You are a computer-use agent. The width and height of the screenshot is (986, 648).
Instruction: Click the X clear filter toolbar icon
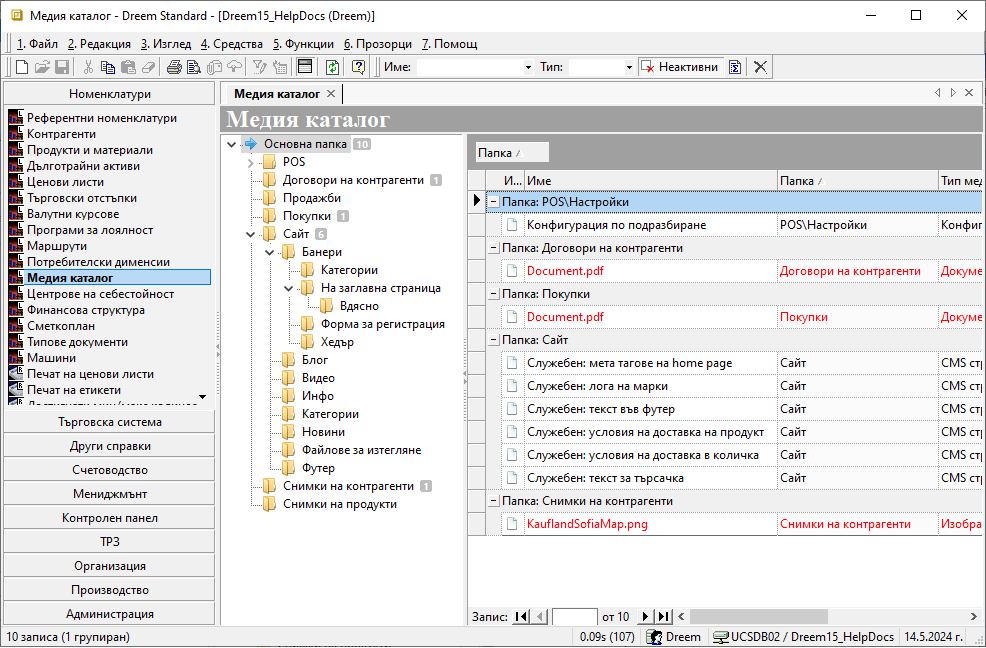(x=761, y=67)
